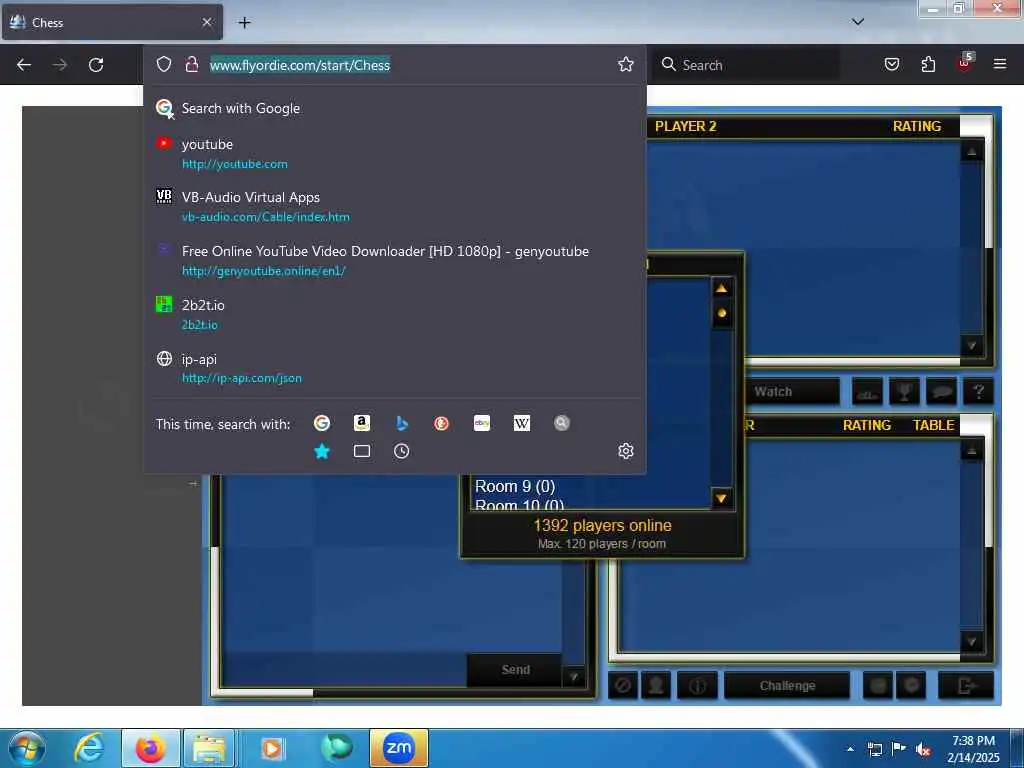Click the chat bubble icon beside Watch
The image size is (1024, 768).
click(x=941, y=392)
